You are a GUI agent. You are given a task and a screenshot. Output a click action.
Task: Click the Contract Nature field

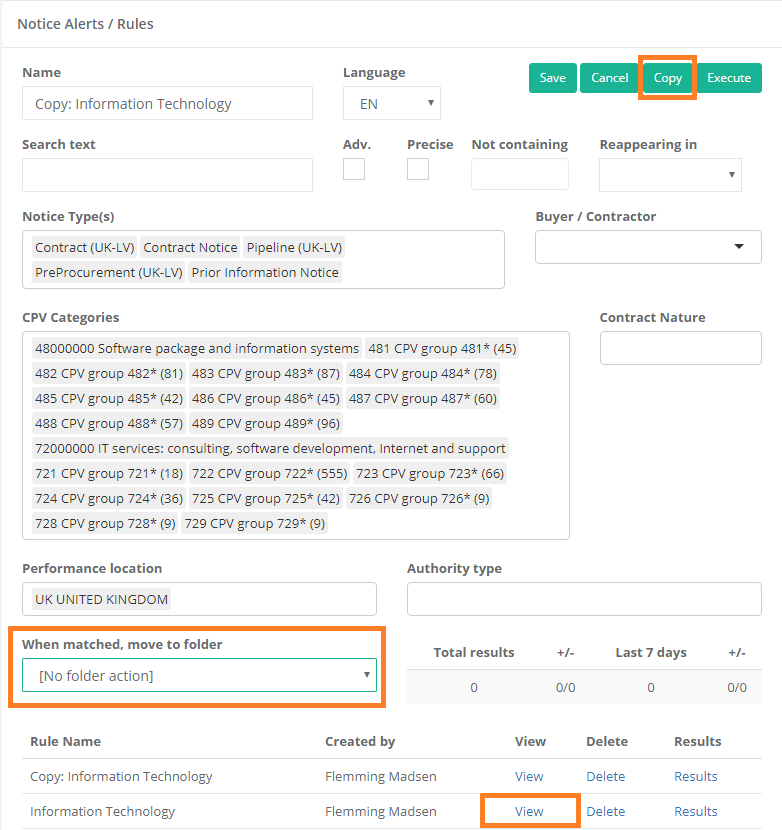(x=680, y=348)
